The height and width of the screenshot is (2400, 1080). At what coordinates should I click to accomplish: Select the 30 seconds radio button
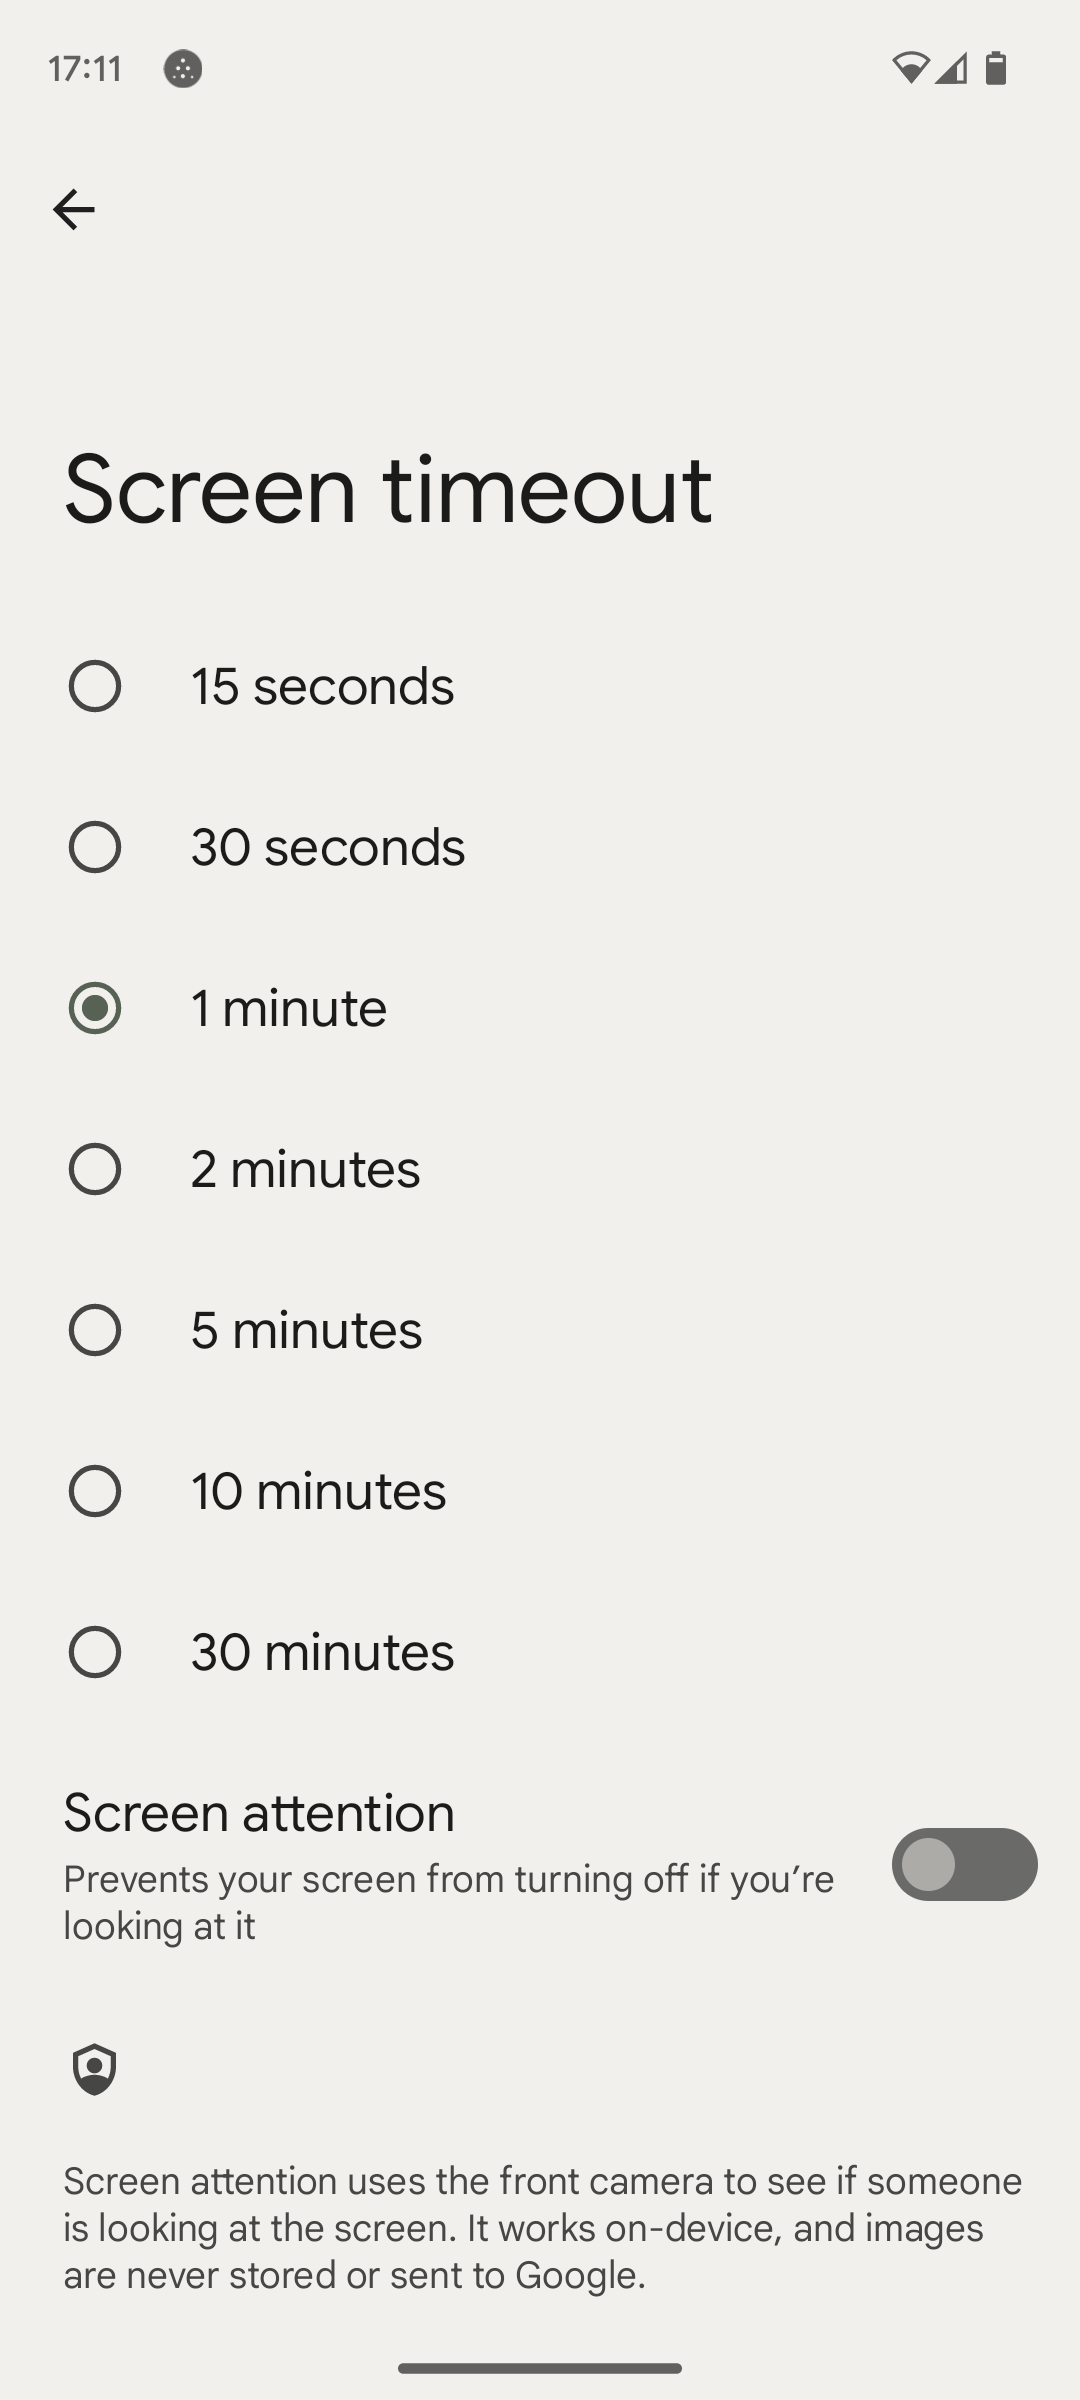95,847
